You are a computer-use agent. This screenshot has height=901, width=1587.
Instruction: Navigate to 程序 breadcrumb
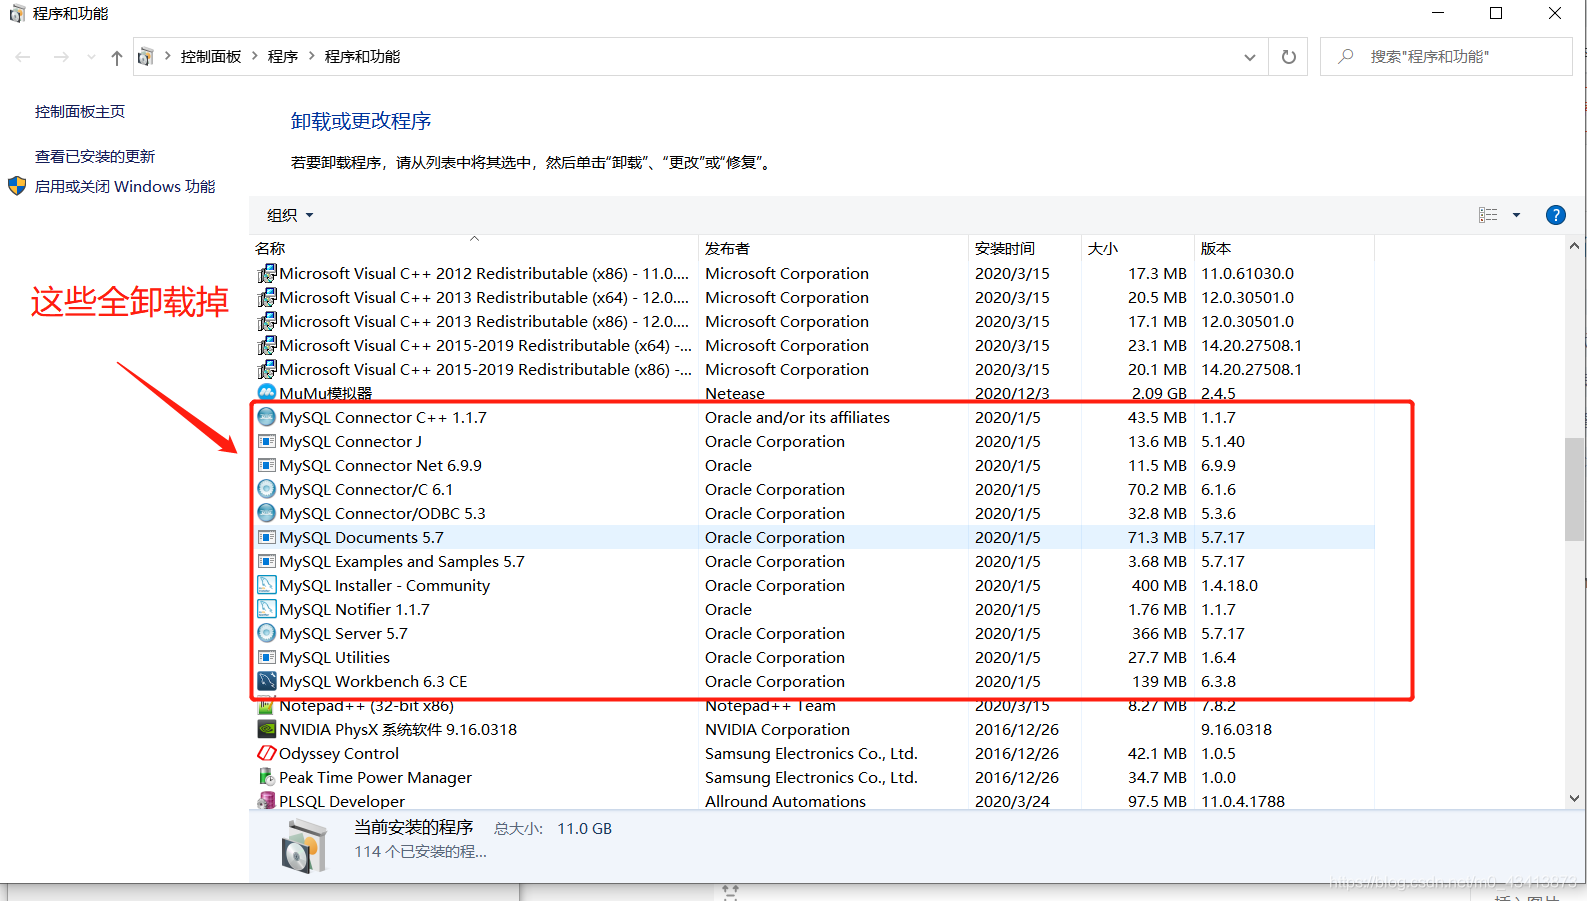pos(283,57)
